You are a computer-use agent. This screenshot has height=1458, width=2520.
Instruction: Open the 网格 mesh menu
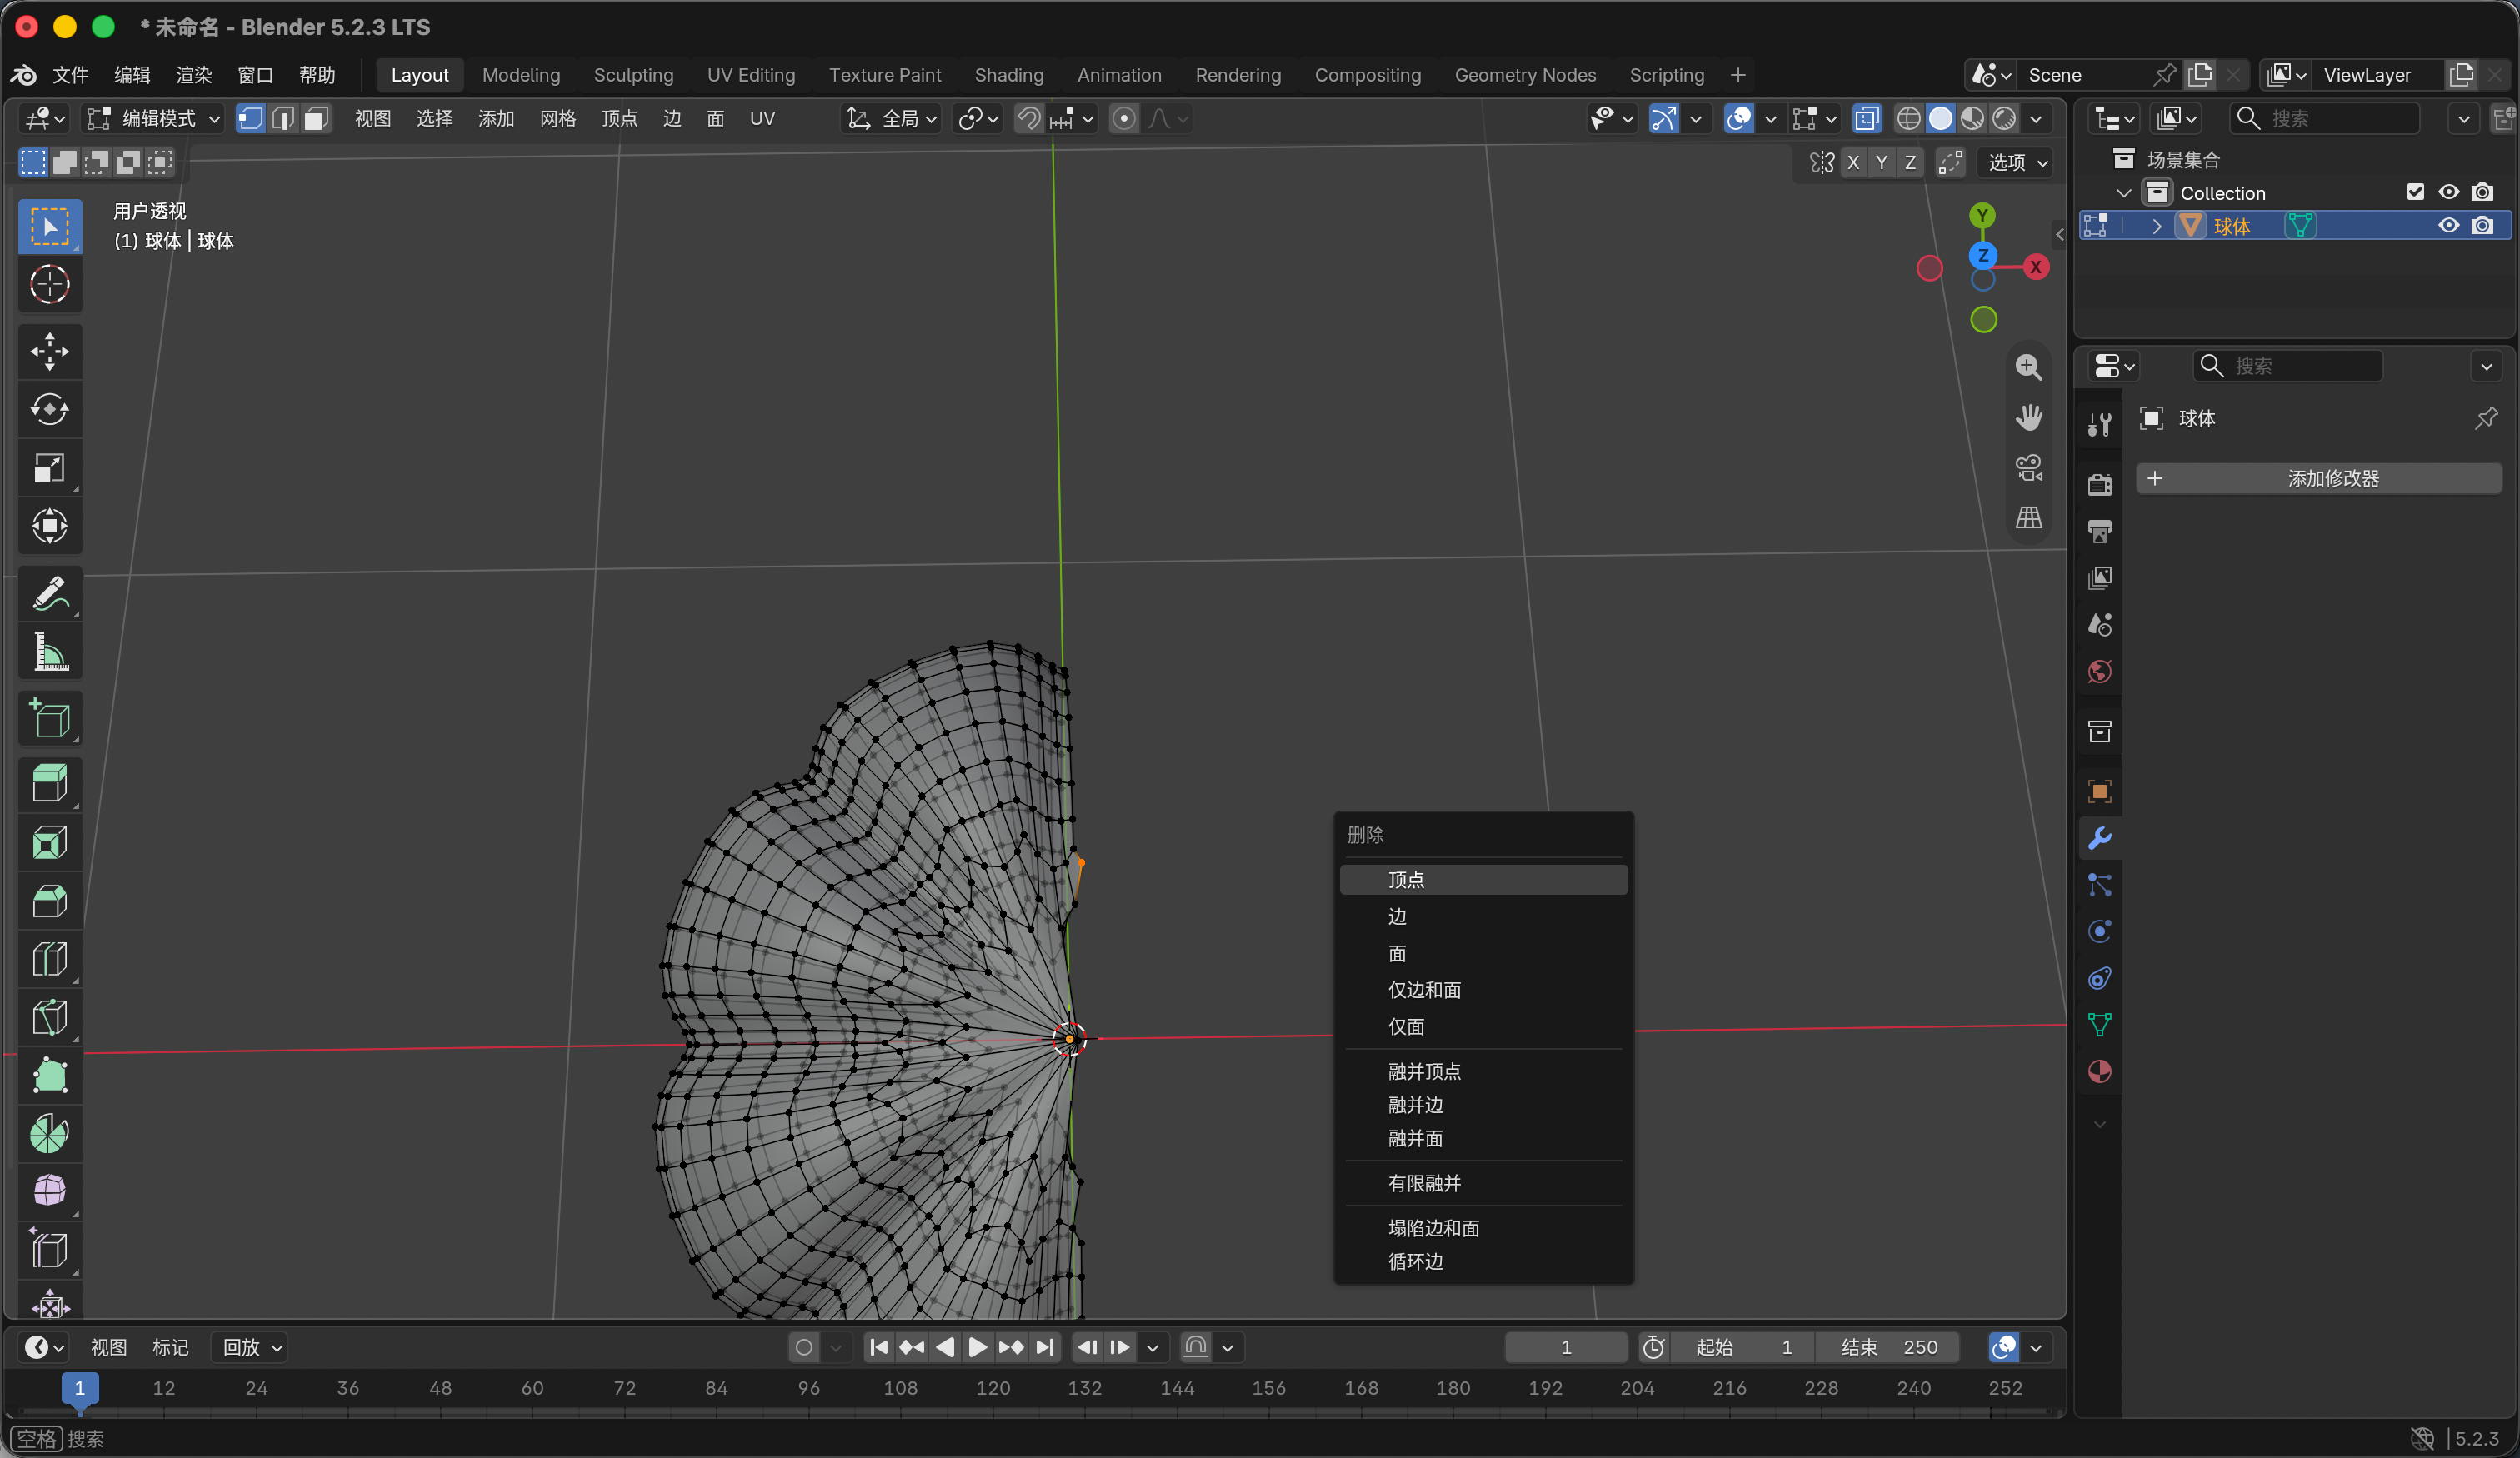[557, 119]
